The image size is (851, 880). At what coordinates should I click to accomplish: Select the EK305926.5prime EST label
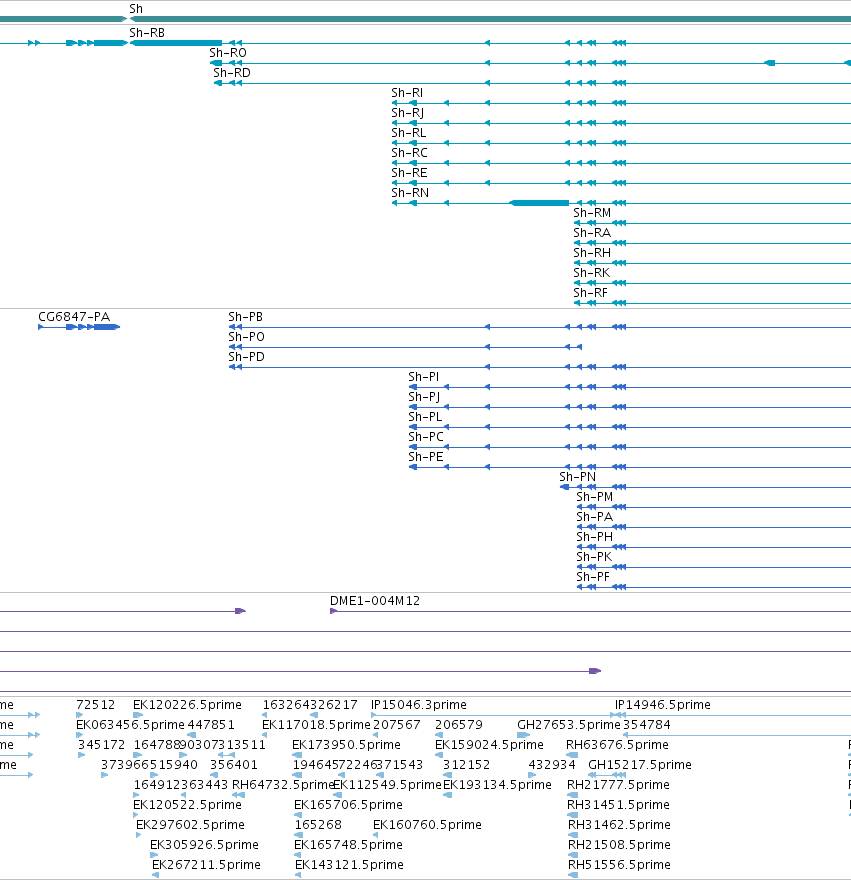pos(204,845)
